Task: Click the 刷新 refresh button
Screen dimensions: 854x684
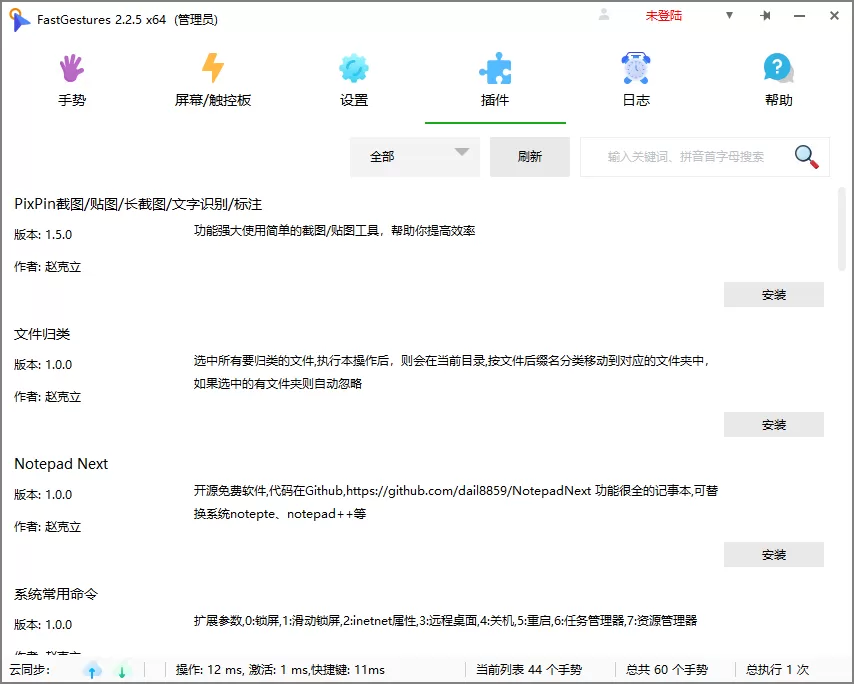Action: click(x=529, y=157)
